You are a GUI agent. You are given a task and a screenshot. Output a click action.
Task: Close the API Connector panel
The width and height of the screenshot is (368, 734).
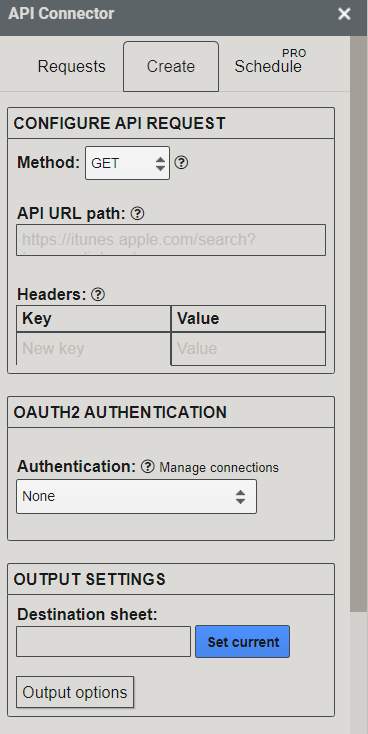click(x=344, y=14)
